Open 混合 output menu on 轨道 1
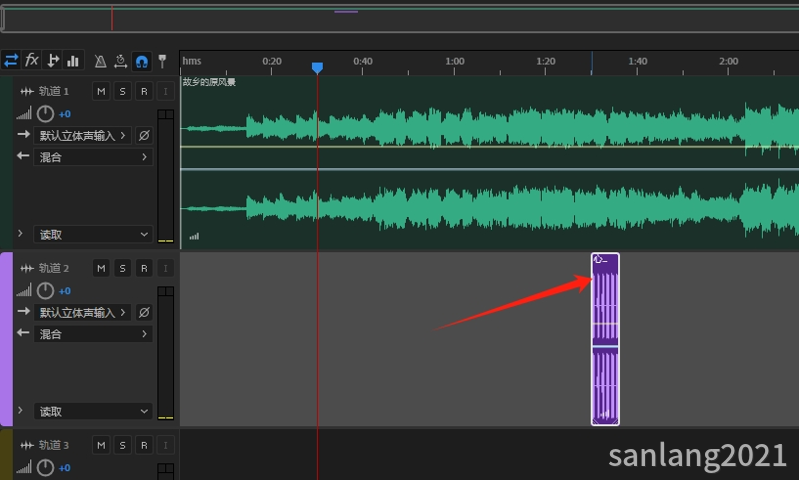The image size is (799, 480). (92, 157)
